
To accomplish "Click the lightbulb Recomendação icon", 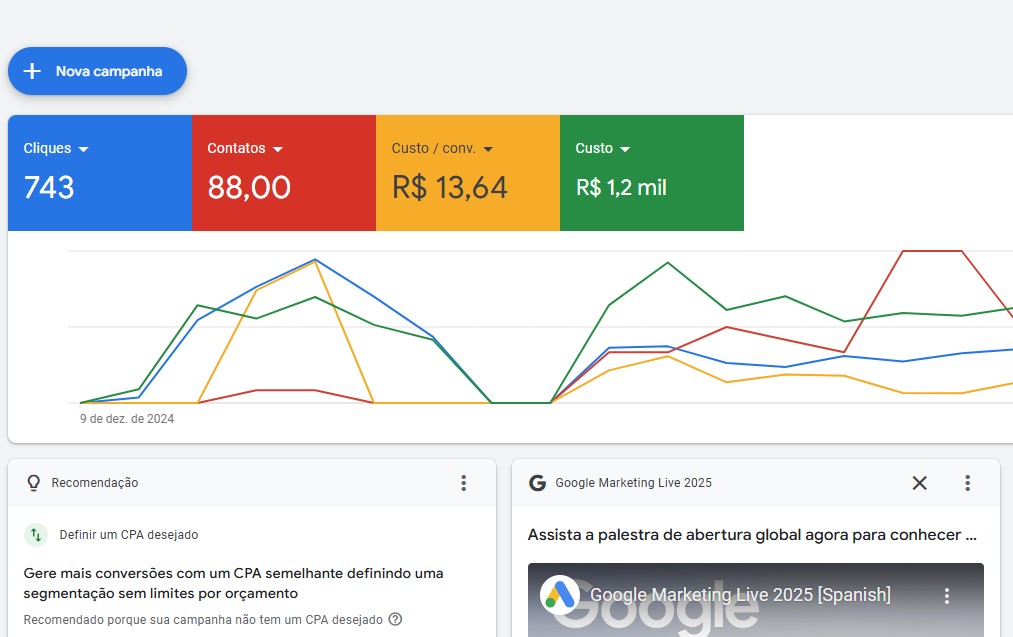I will click(x=34, y=483).
